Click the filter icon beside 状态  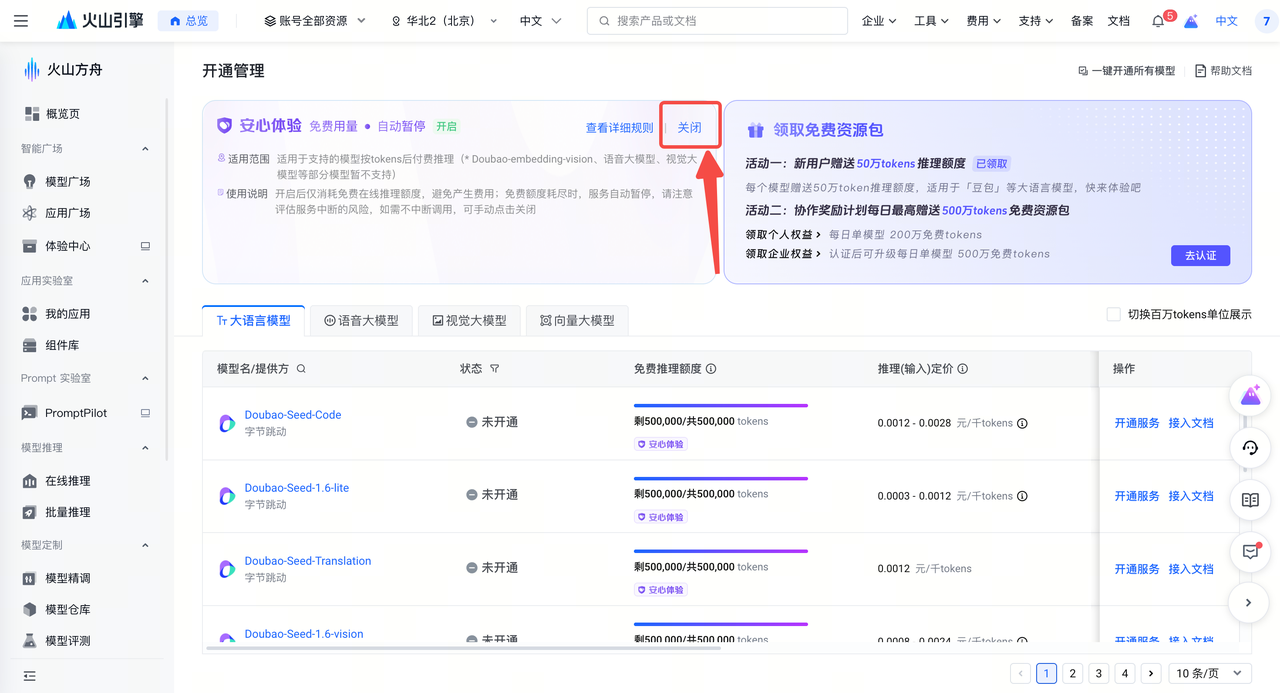(x=494, y=369)
